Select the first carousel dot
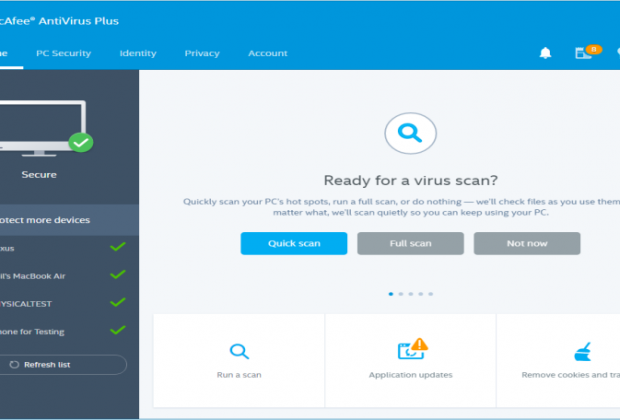The height and width of the screenshot is (420, 620). 391,294
